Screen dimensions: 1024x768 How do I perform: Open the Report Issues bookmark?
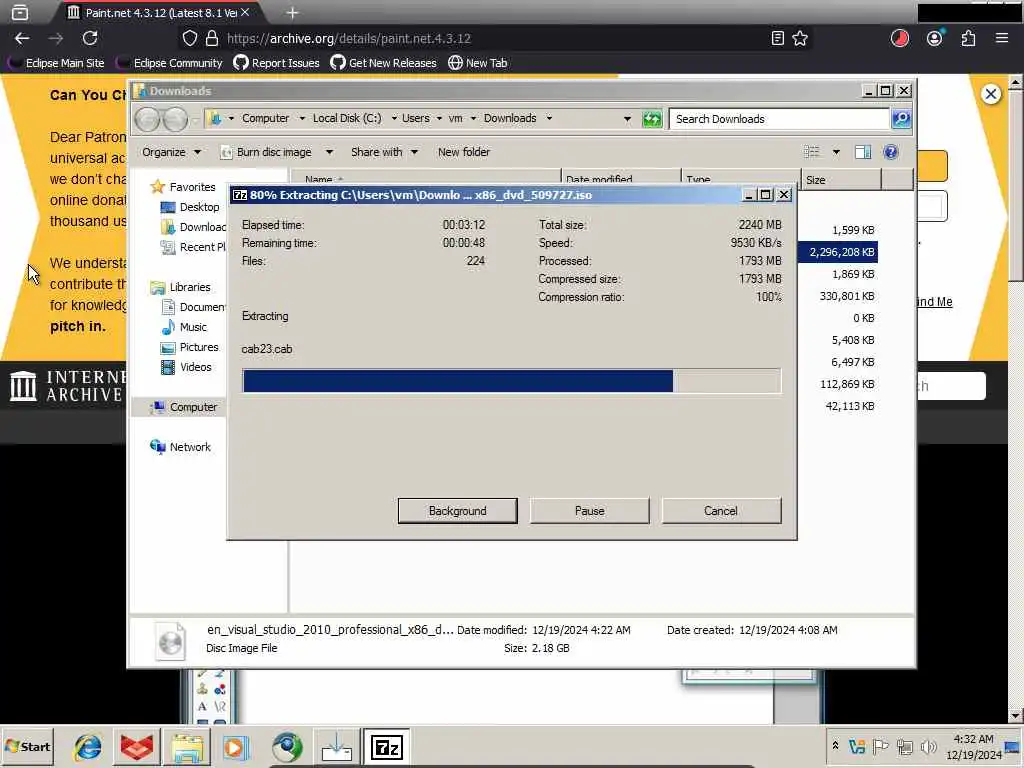[x=276, y=63]
